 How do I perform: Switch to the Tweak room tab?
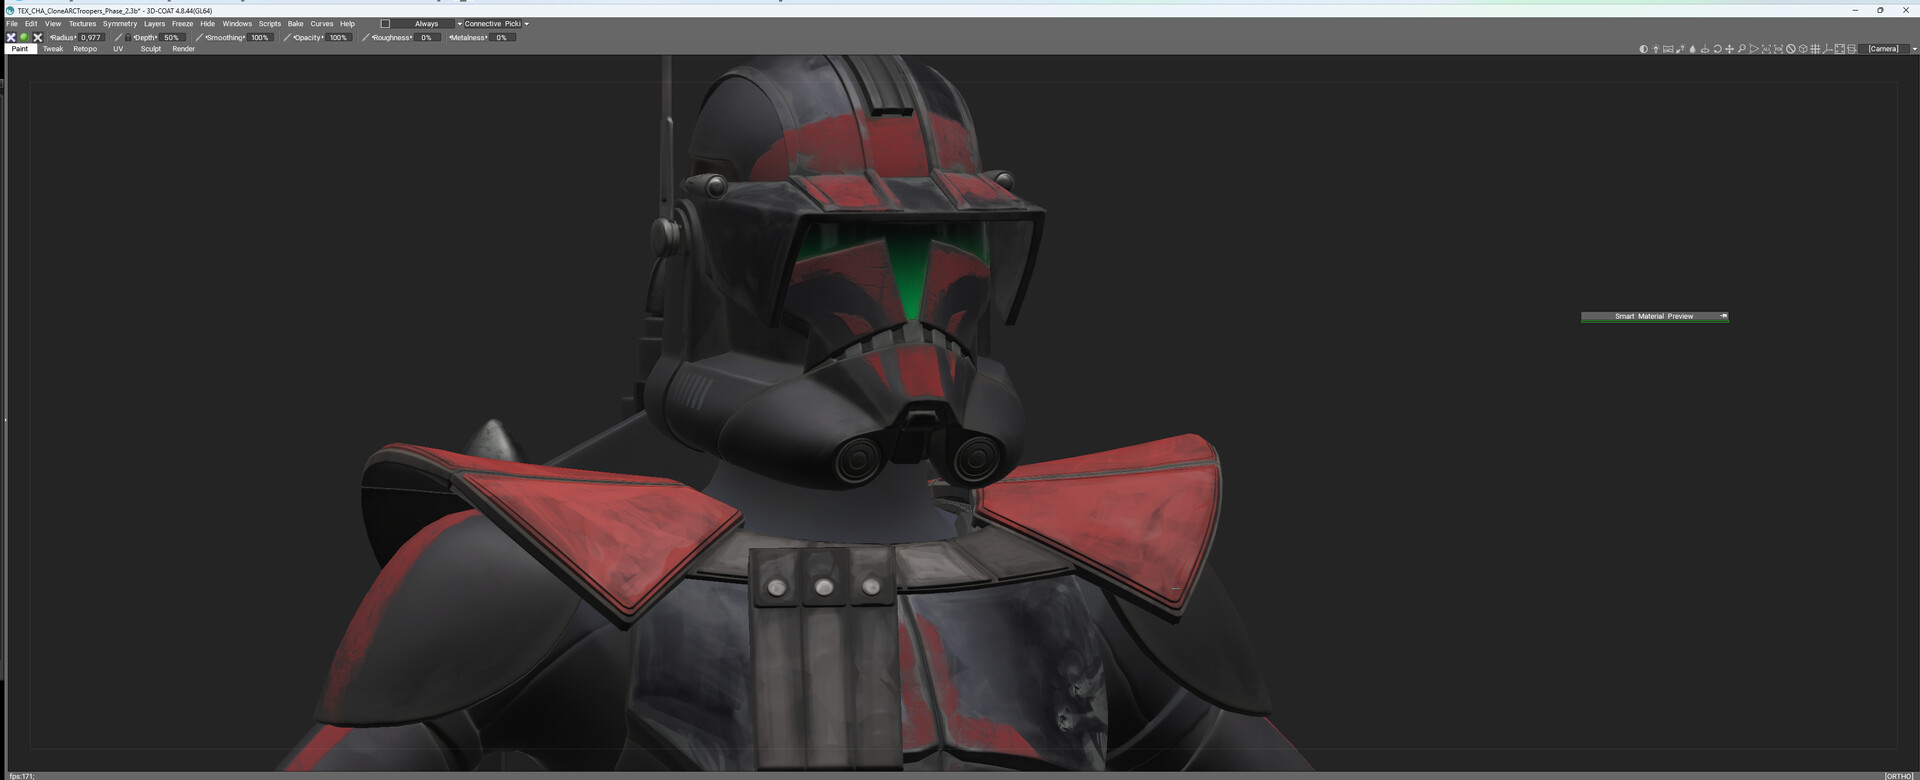point(53,49)
